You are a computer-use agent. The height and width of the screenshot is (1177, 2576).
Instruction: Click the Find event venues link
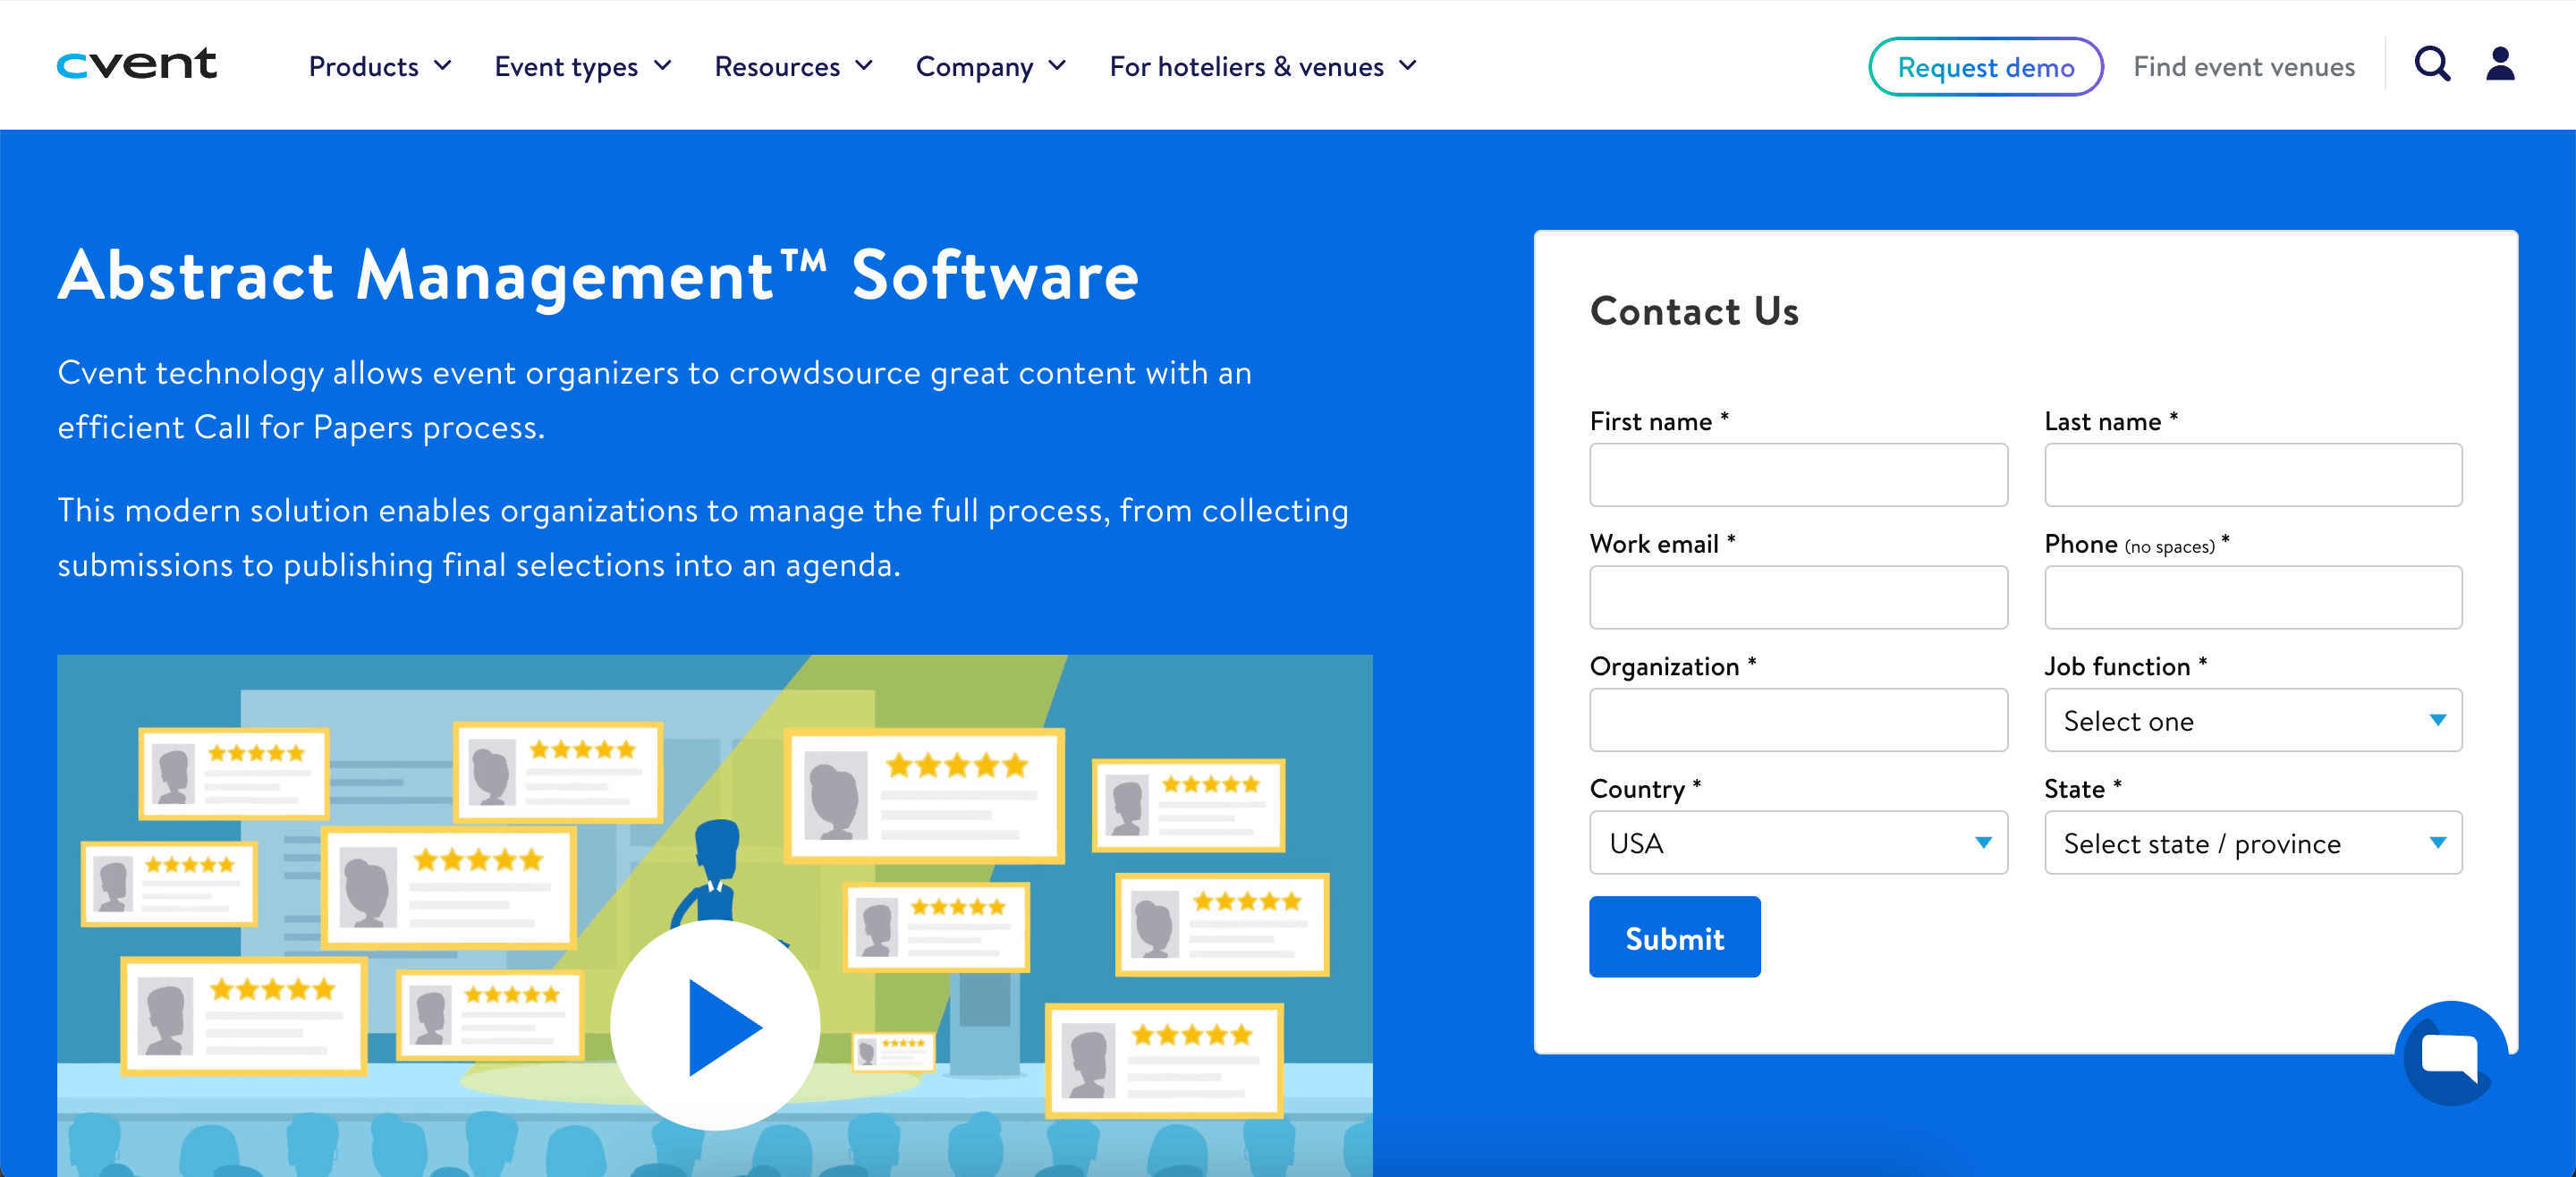[2243, 66]
